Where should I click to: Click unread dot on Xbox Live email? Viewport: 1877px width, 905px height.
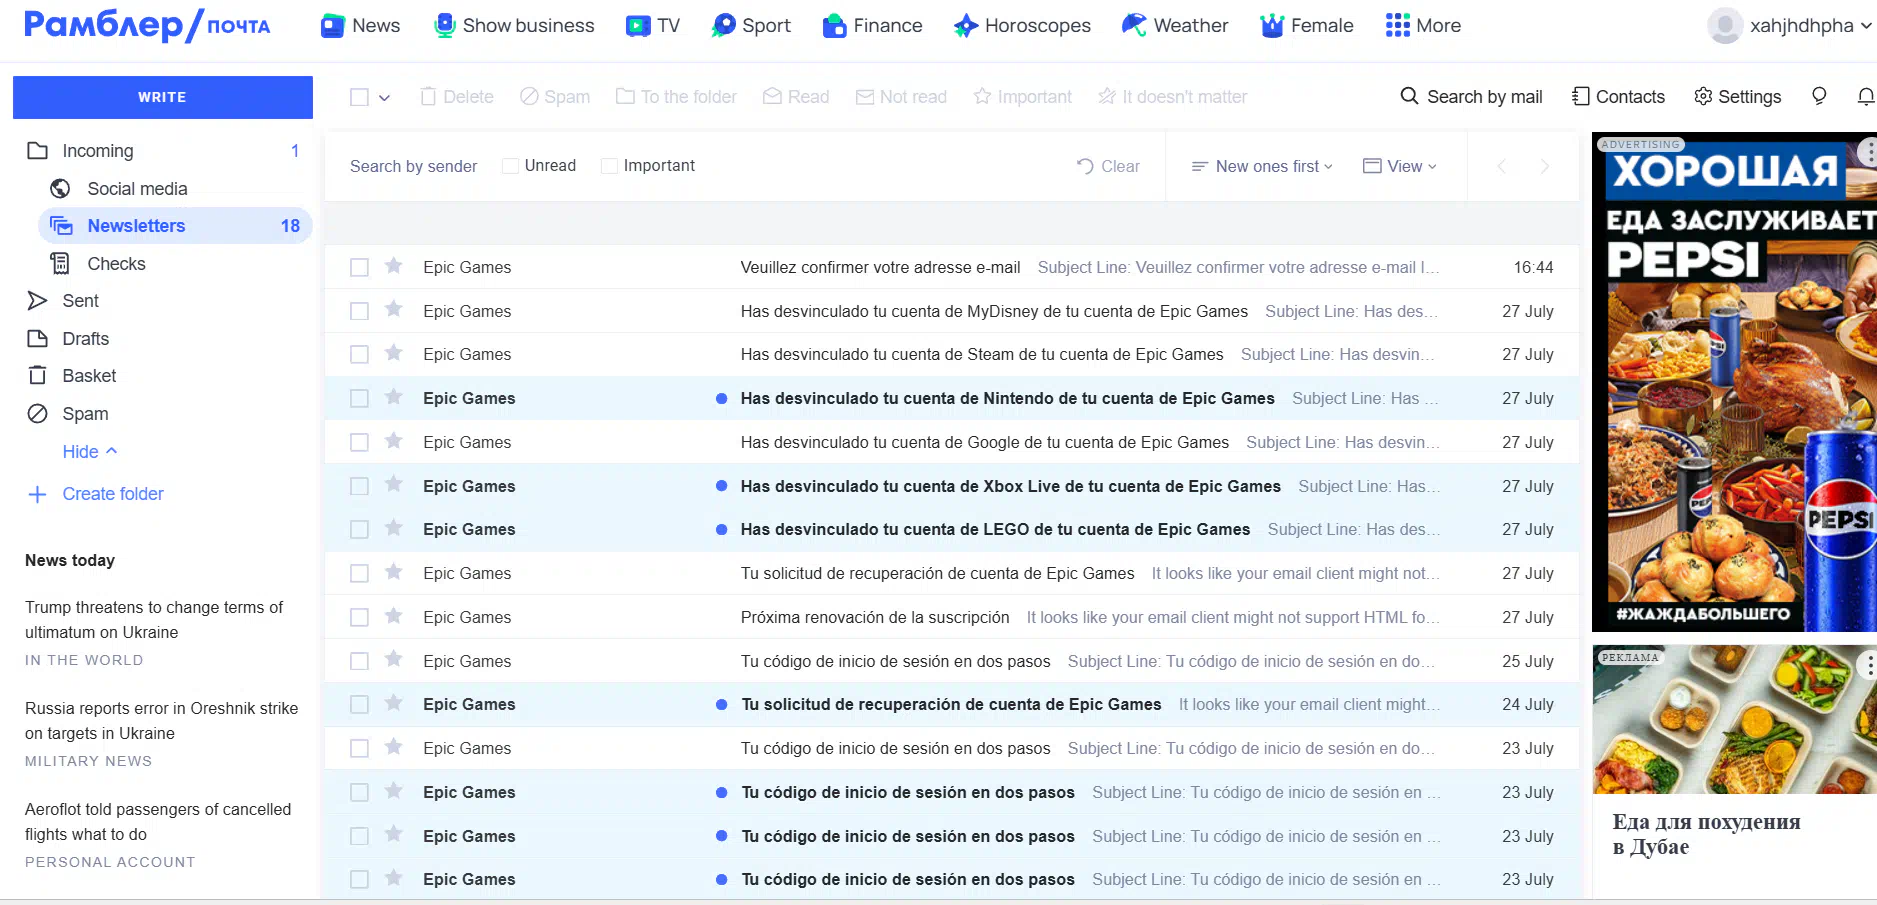tap(721, 486)
